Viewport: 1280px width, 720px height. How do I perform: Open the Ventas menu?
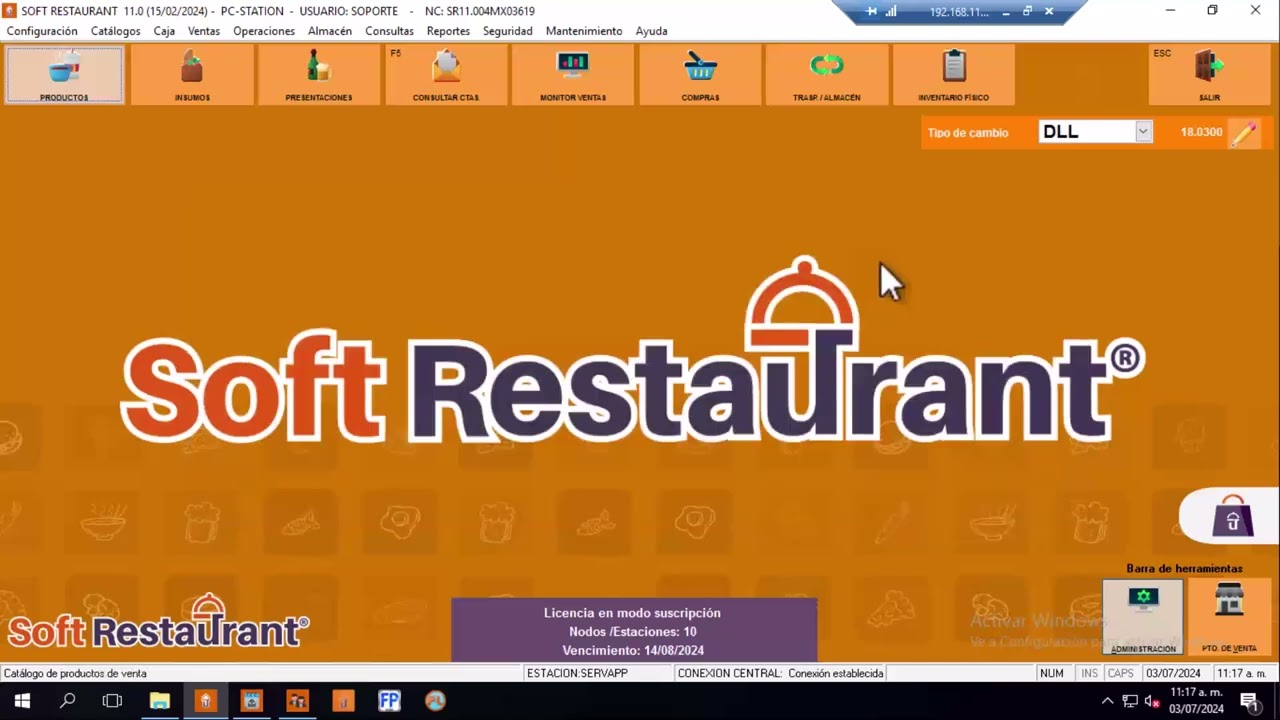(204, 31)
